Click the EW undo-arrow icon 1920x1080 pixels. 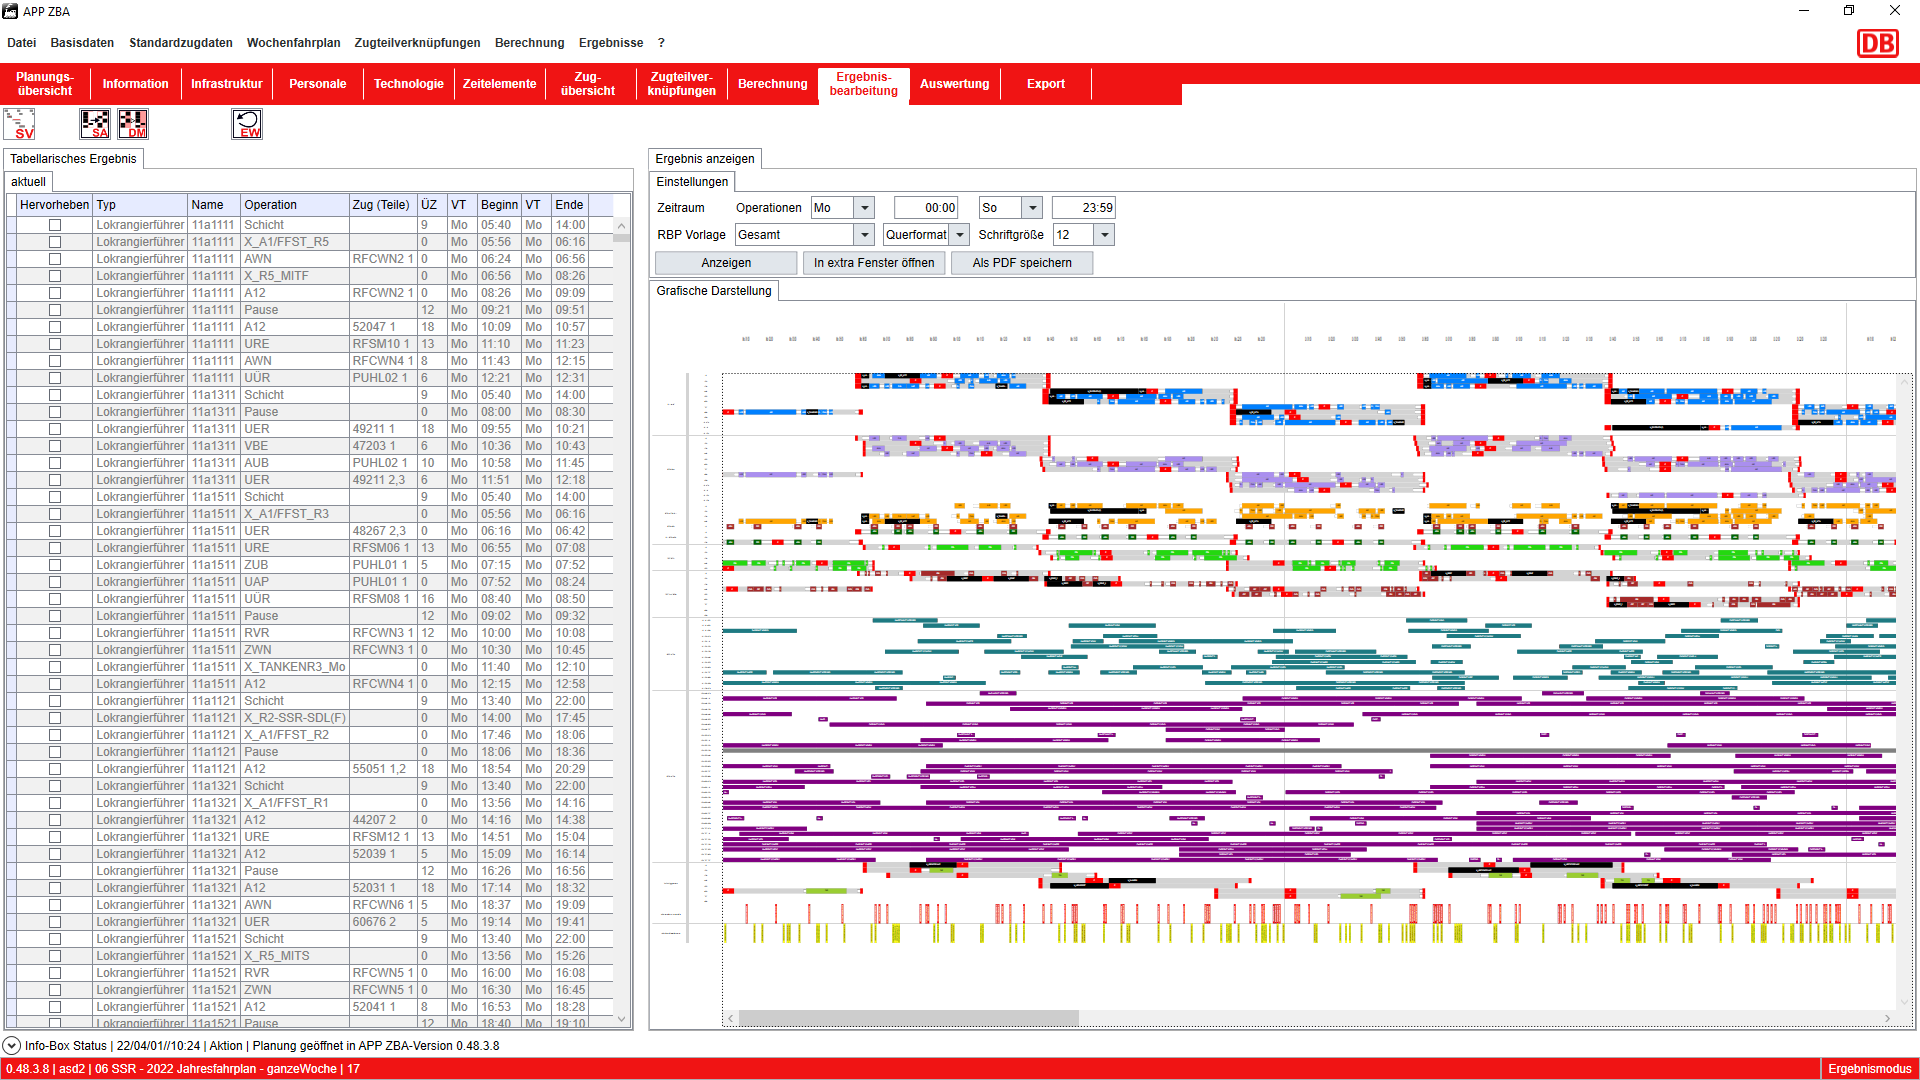point(247,124)
